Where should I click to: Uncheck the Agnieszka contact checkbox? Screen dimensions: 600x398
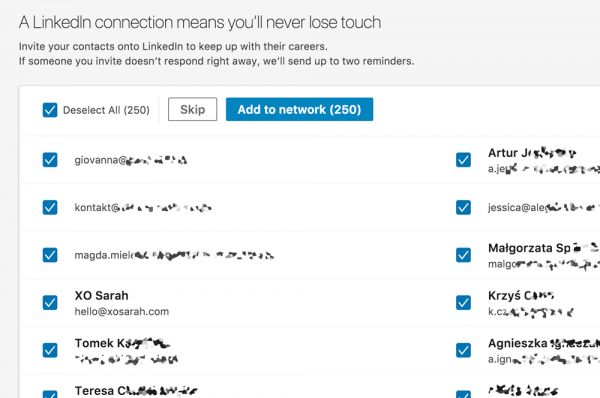[x=463, y=350]
